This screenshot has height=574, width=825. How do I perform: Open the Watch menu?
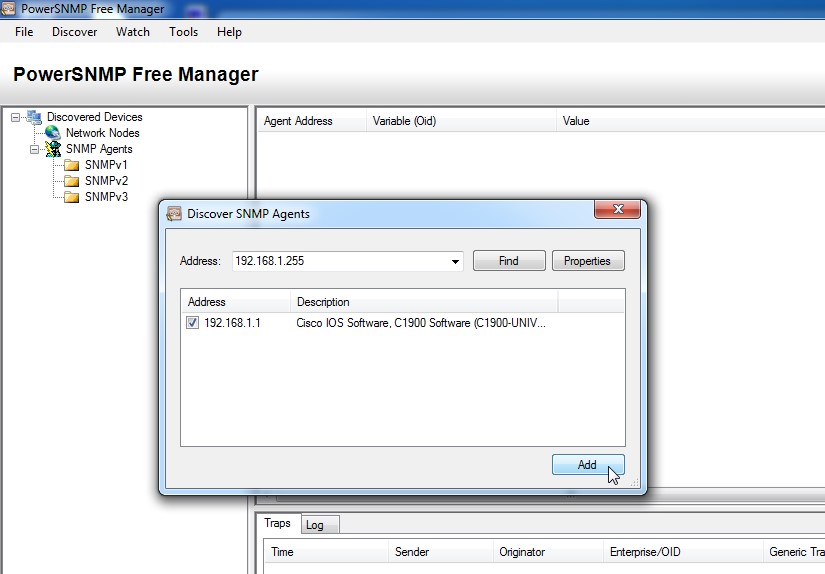pos(133,32)
